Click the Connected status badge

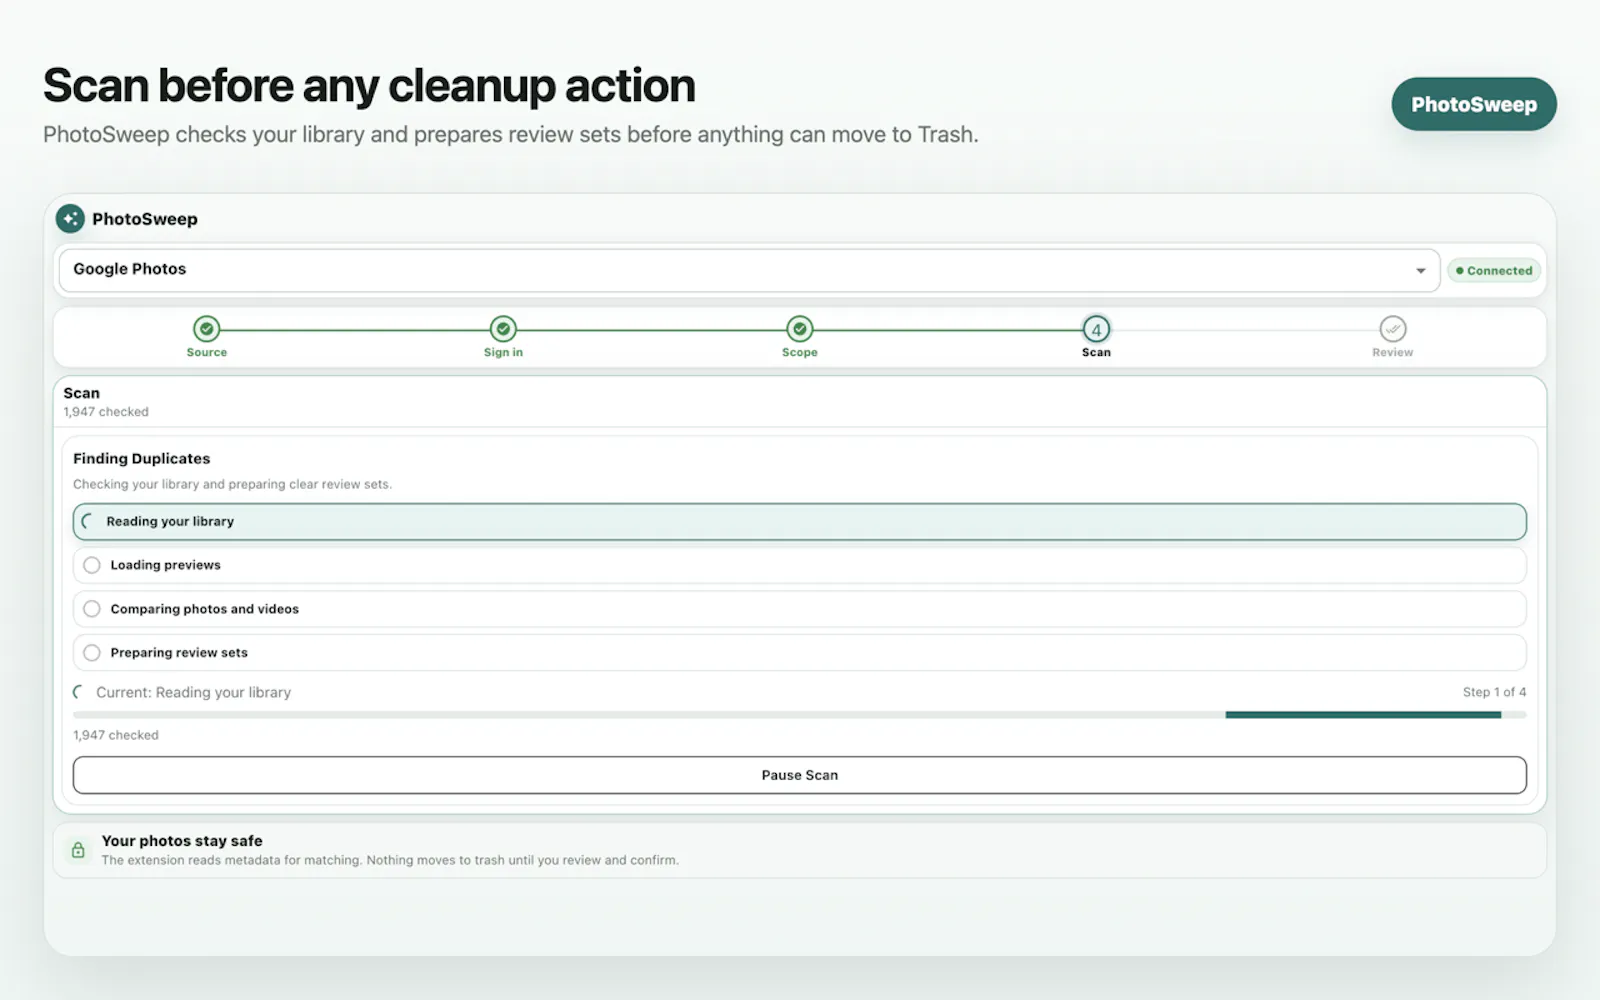point(1494,271)
